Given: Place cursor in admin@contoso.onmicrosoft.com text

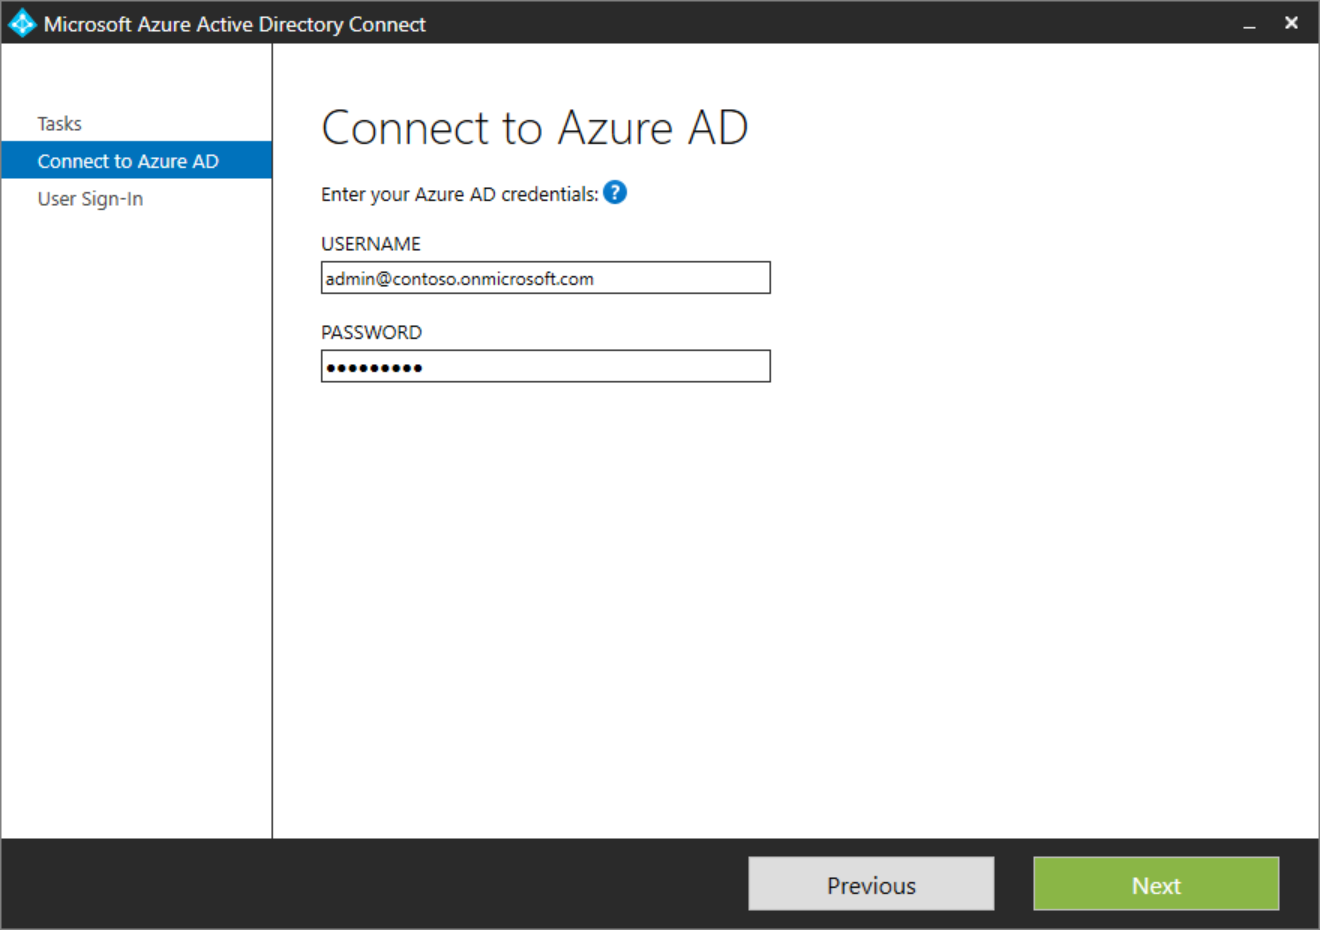Looking at the screenshot, I should pyautogui.click(x=458, y=278).
